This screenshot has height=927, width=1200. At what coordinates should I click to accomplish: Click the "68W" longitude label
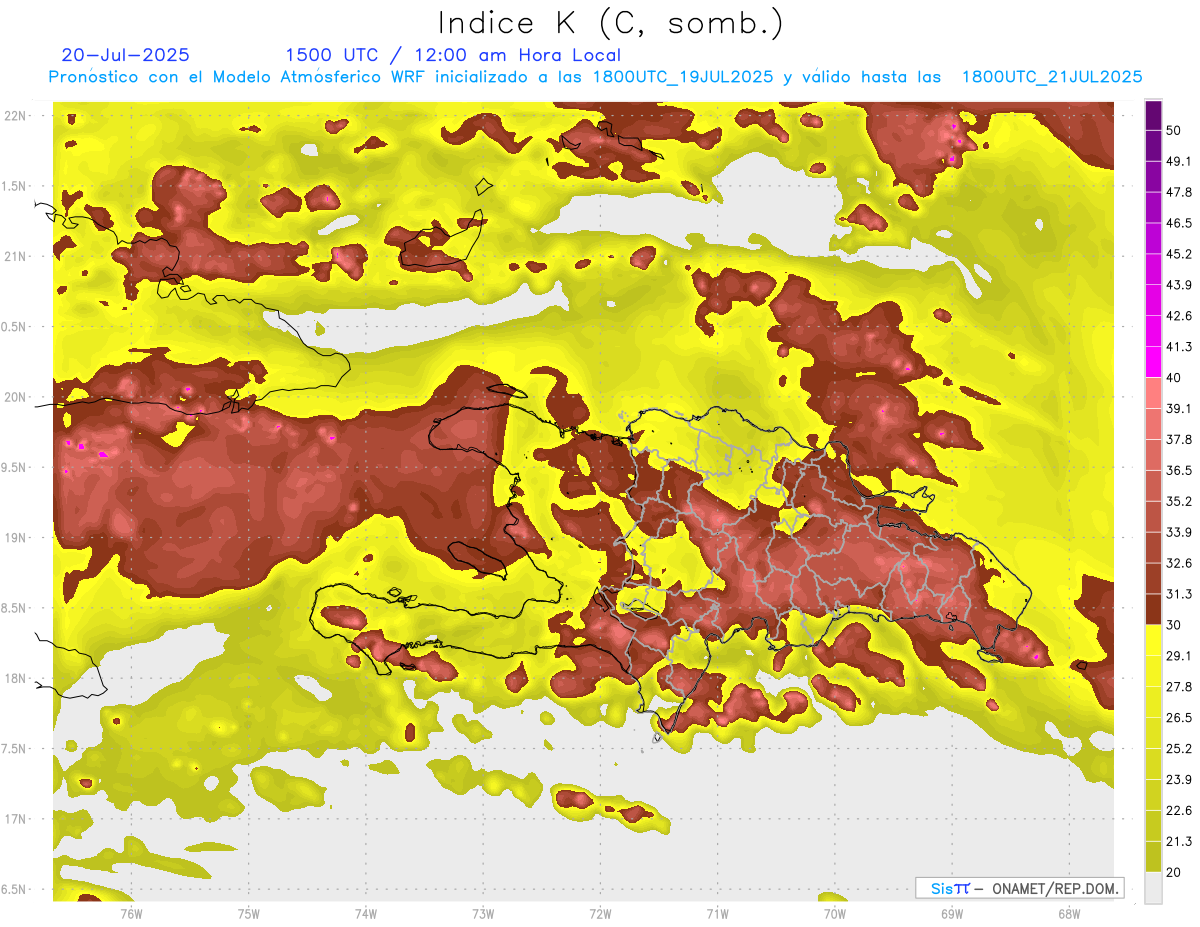coord(1068,913)
